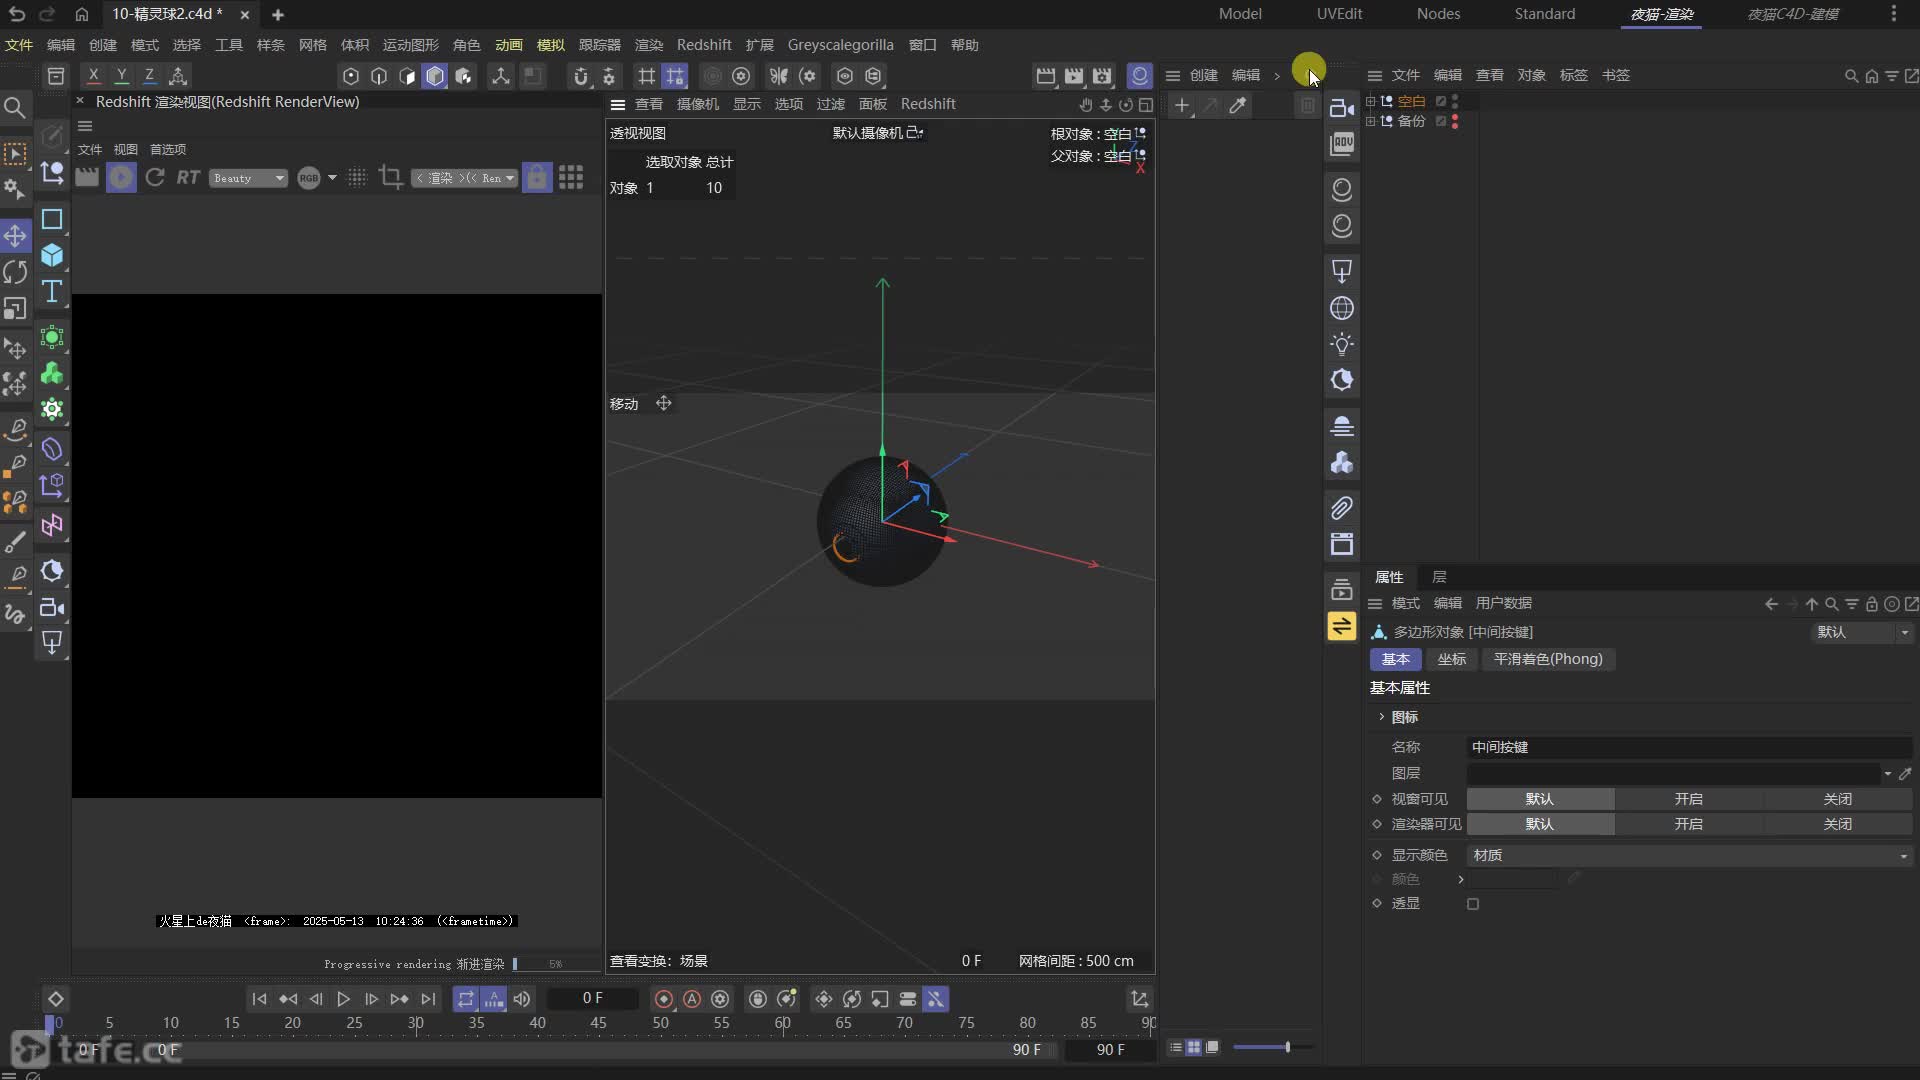
Task: Open the grid layout icon in RenderView
Action: point(571,177)
